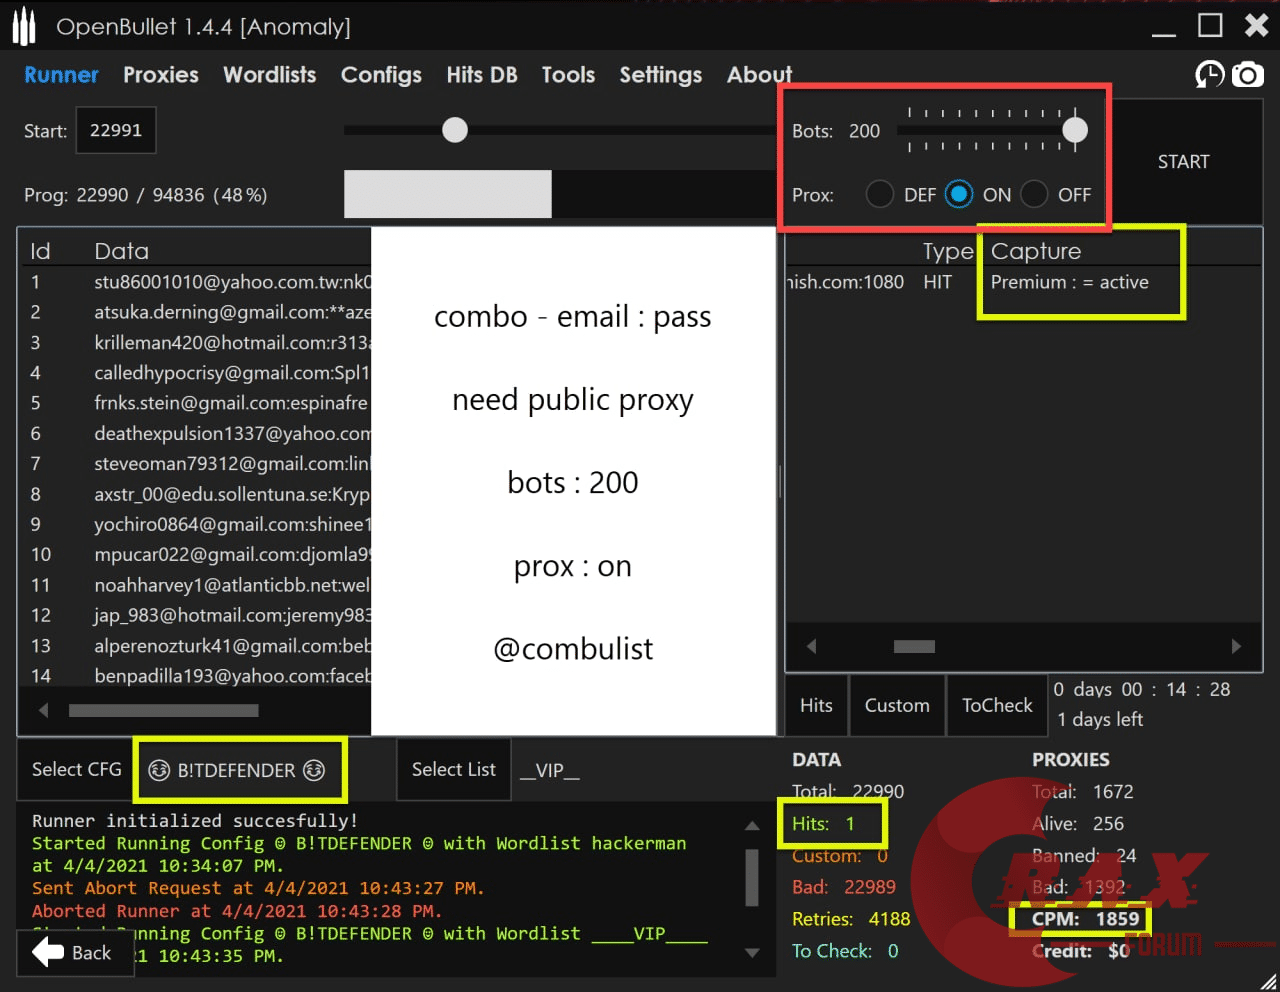Click the START button
Screen dimensions: 1280x992
tap(1184, 162)
